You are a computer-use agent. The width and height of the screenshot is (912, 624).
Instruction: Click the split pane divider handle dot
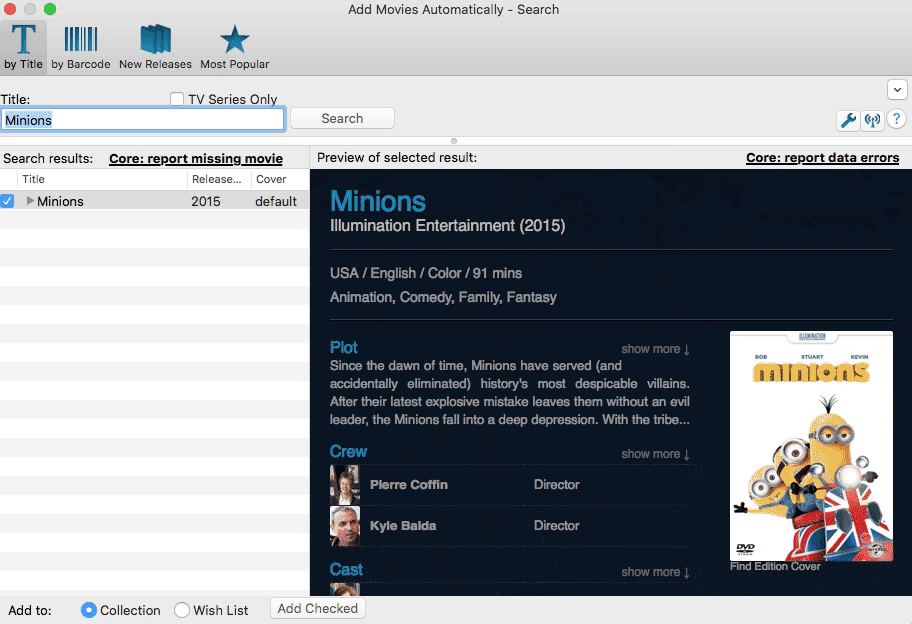454,141
